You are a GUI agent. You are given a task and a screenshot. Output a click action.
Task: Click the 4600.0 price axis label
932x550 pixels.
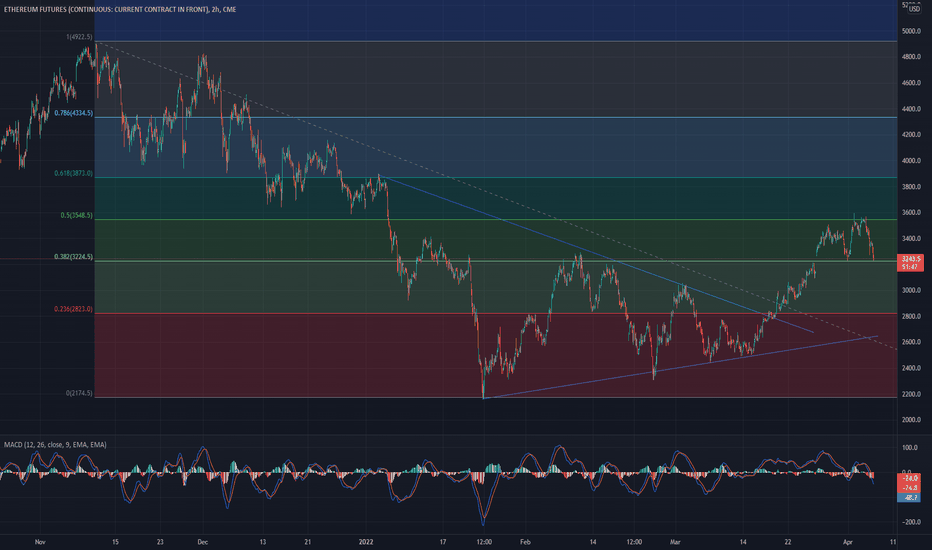coord(911,83)
